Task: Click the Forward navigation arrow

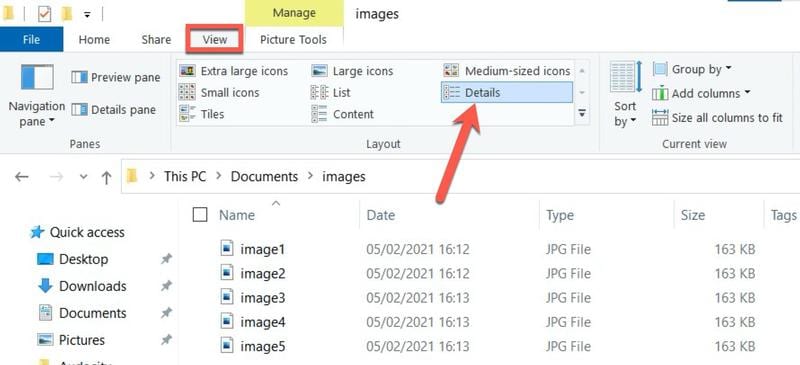Action: (x=56, y=177)
